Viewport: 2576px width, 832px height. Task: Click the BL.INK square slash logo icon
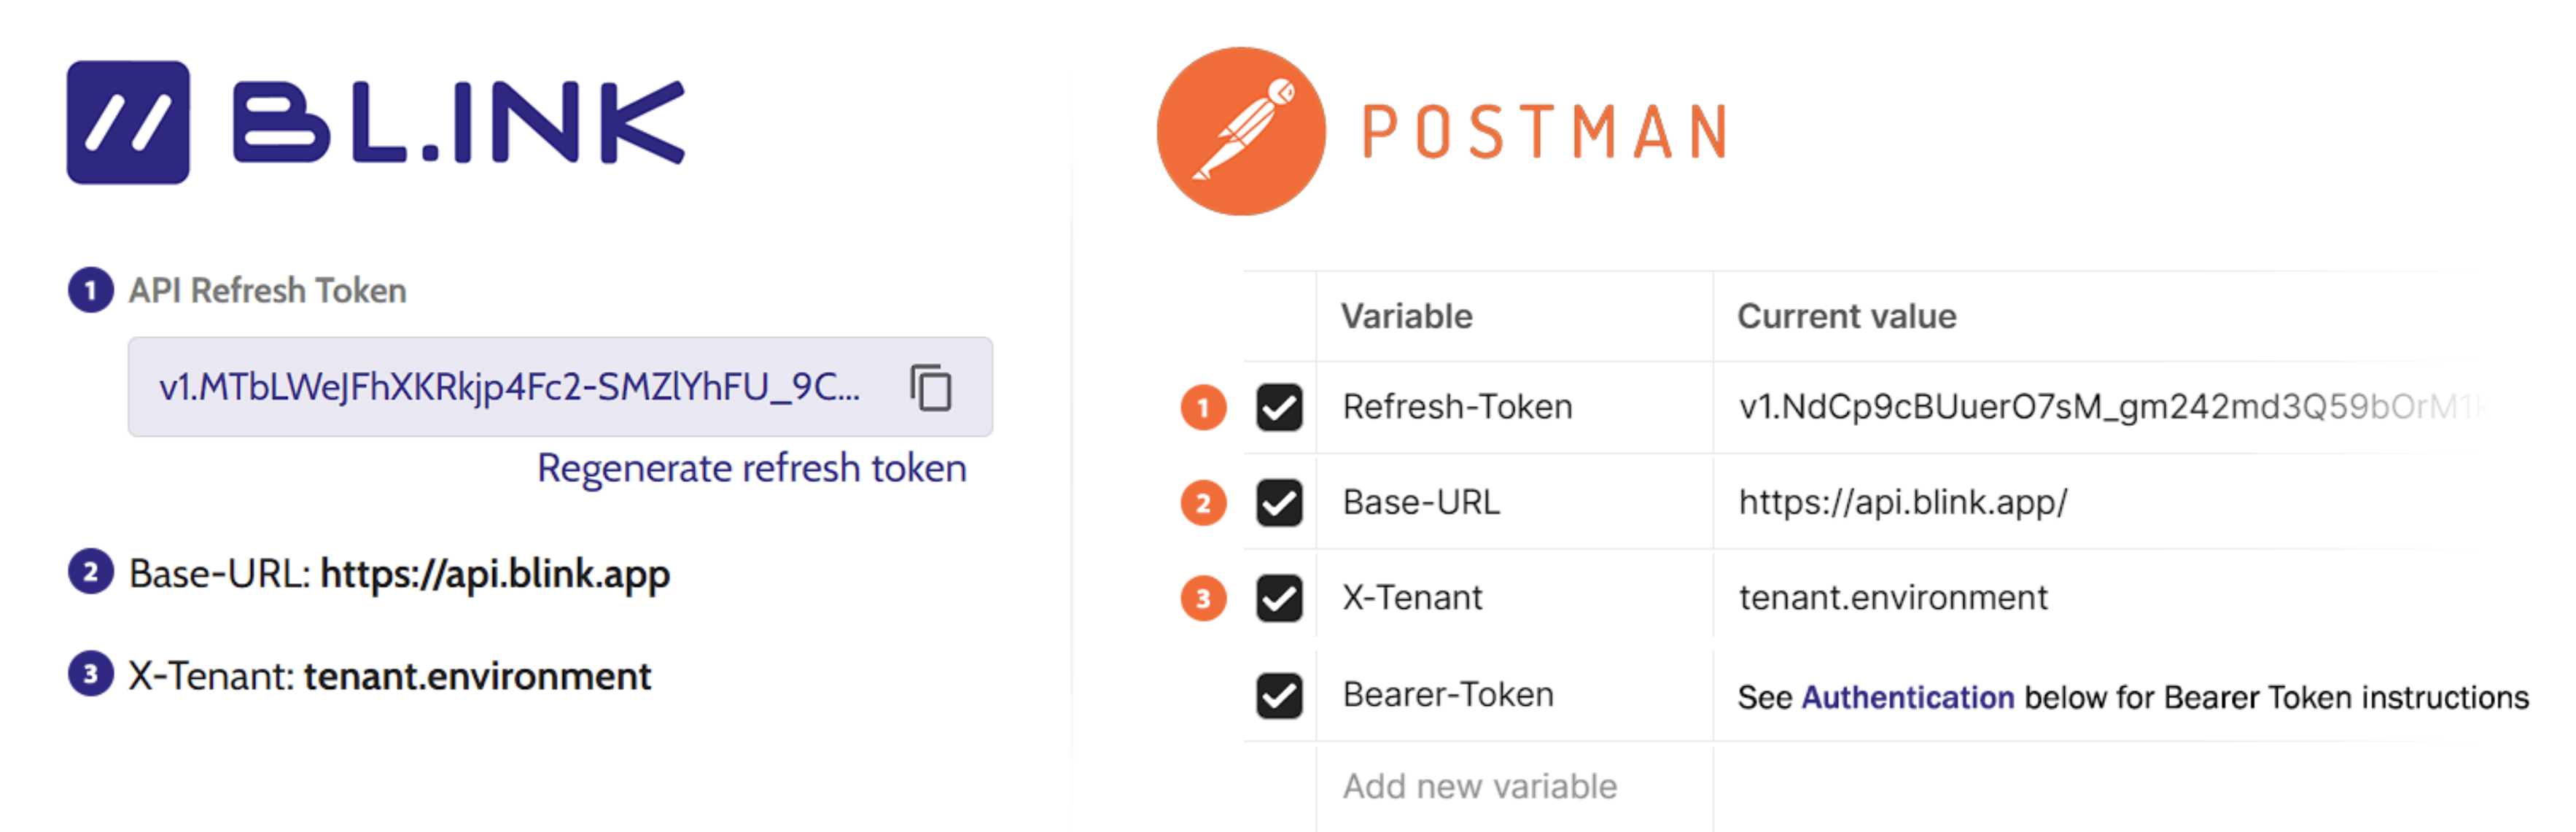[128, 123]
